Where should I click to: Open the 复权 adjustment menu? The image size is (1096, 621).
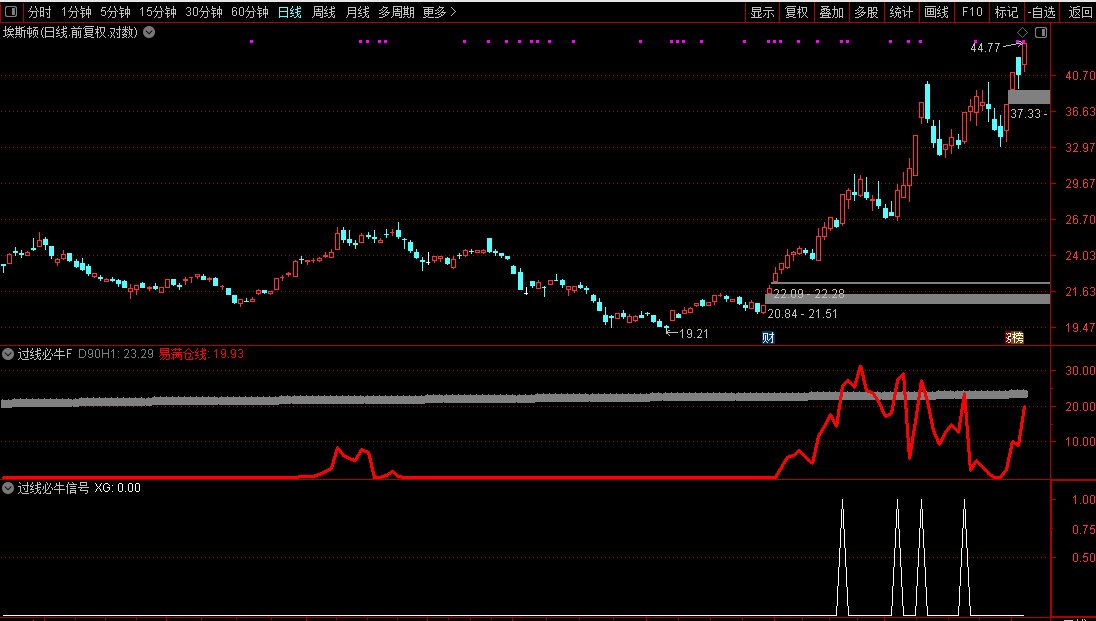click(796, 12)
